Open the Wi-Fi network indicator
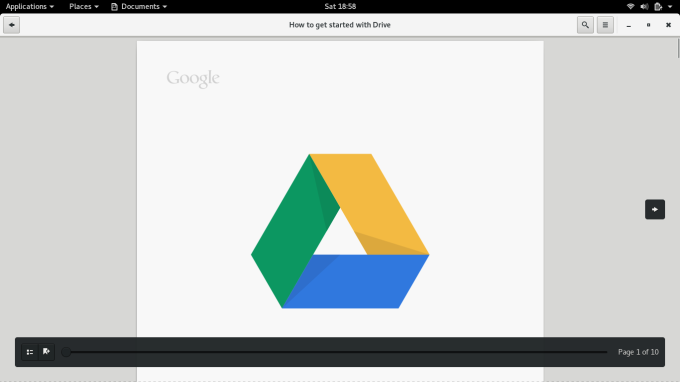This screenshot has height=382, width=680. point(631,7)
